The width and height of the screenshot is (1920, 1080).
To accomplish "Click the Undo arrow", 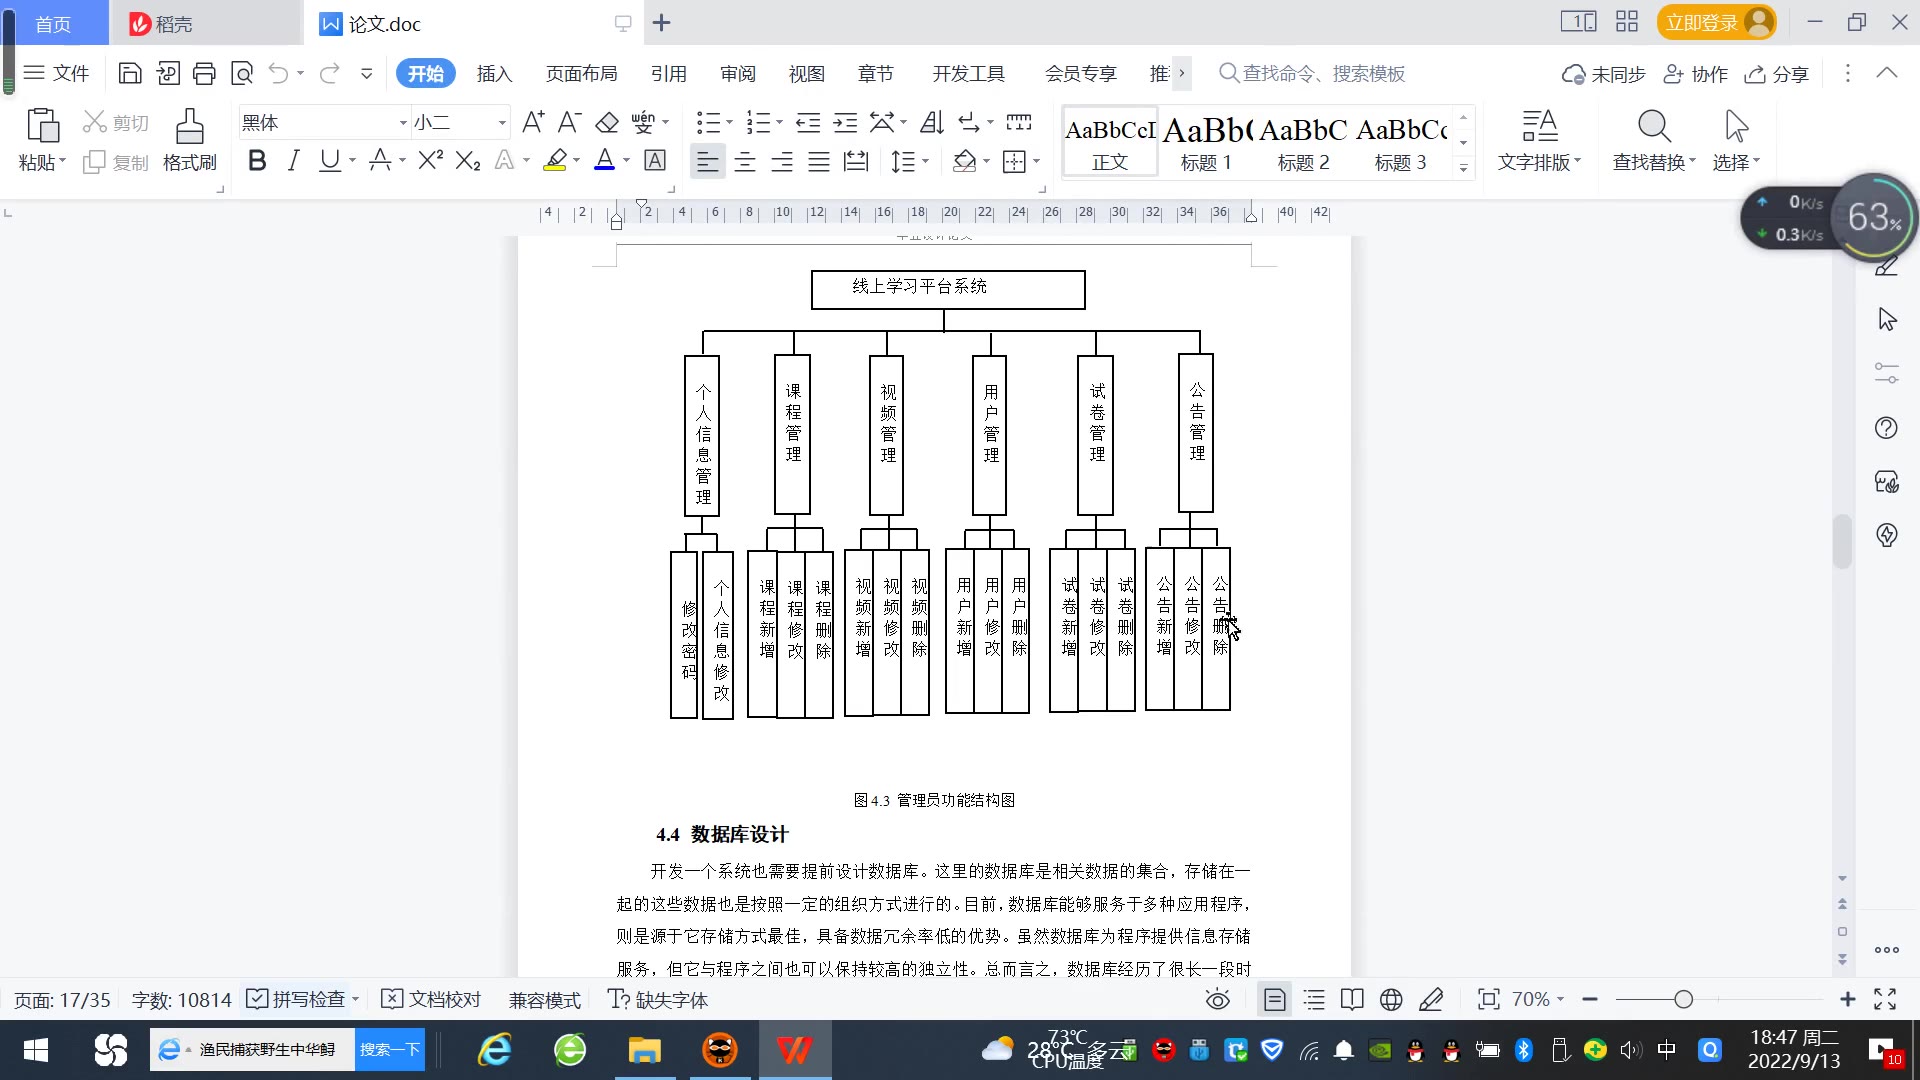I will (278, 73).
